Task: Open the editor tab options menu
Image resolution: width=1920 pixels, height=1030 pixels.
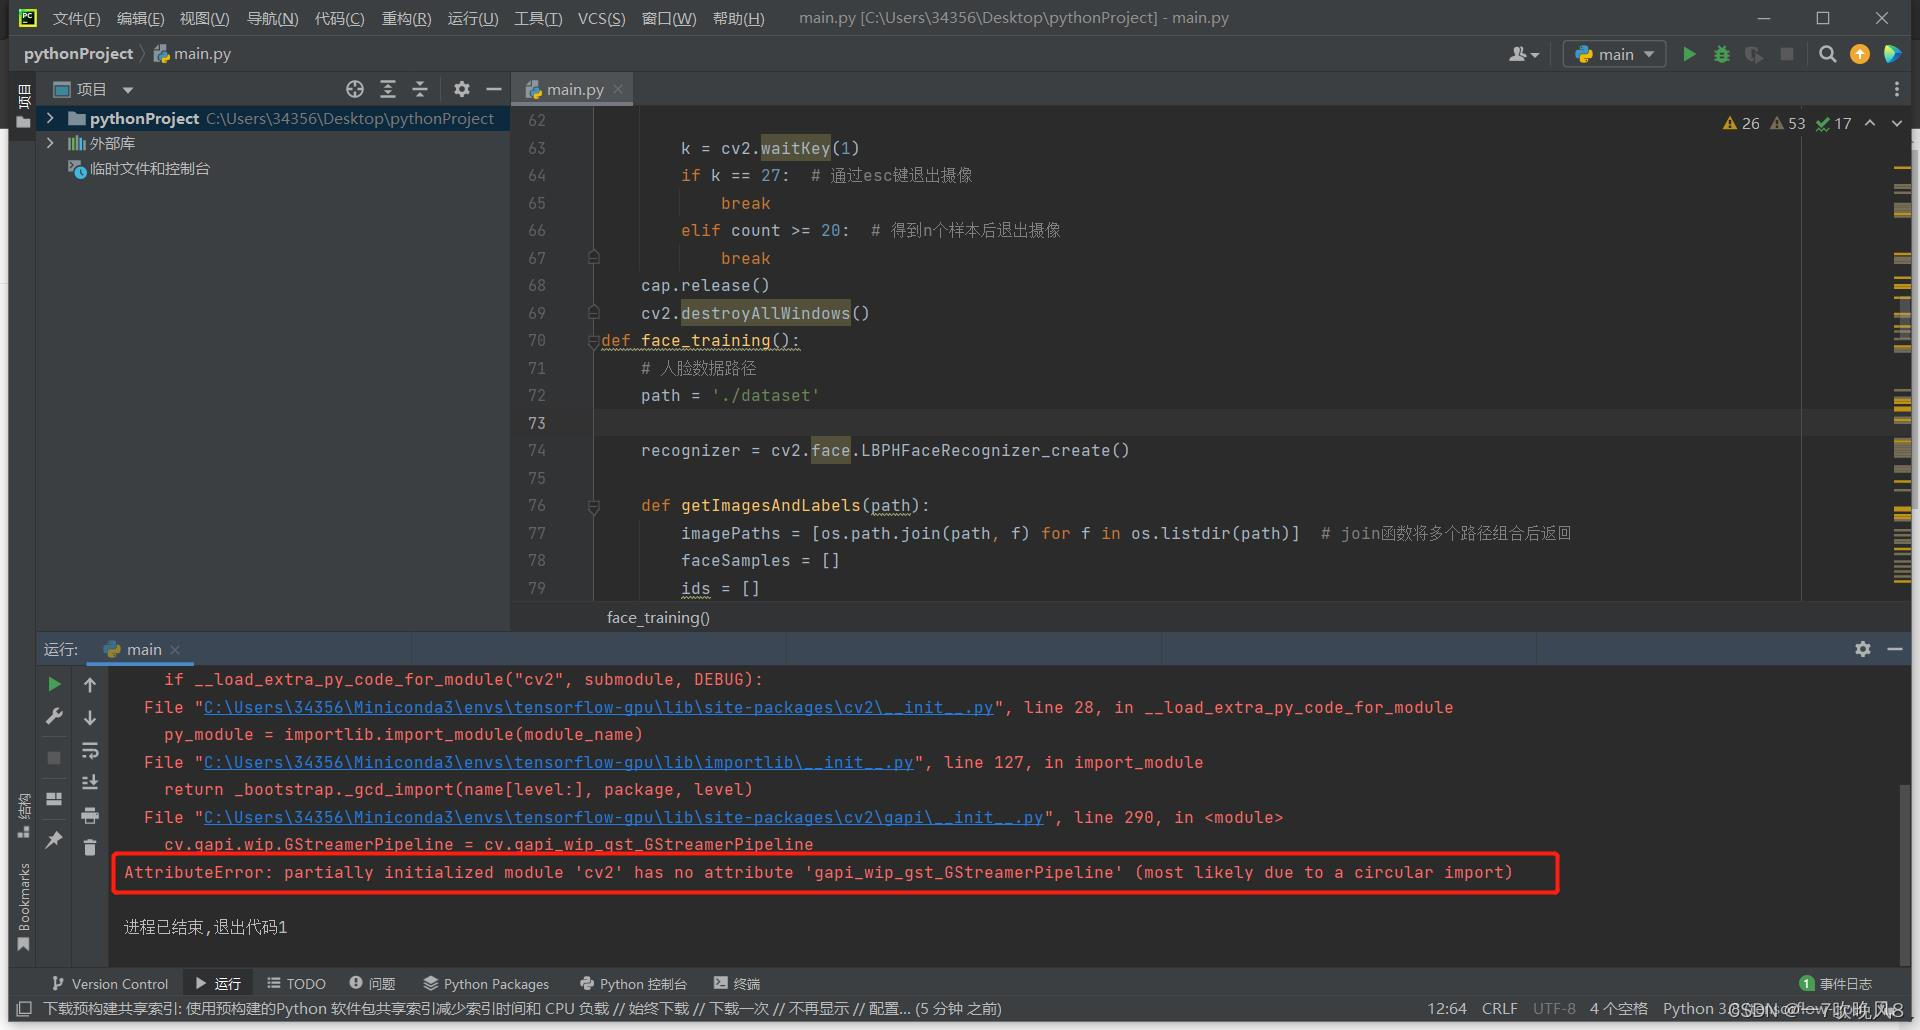Action: [x=1896, y=89]
